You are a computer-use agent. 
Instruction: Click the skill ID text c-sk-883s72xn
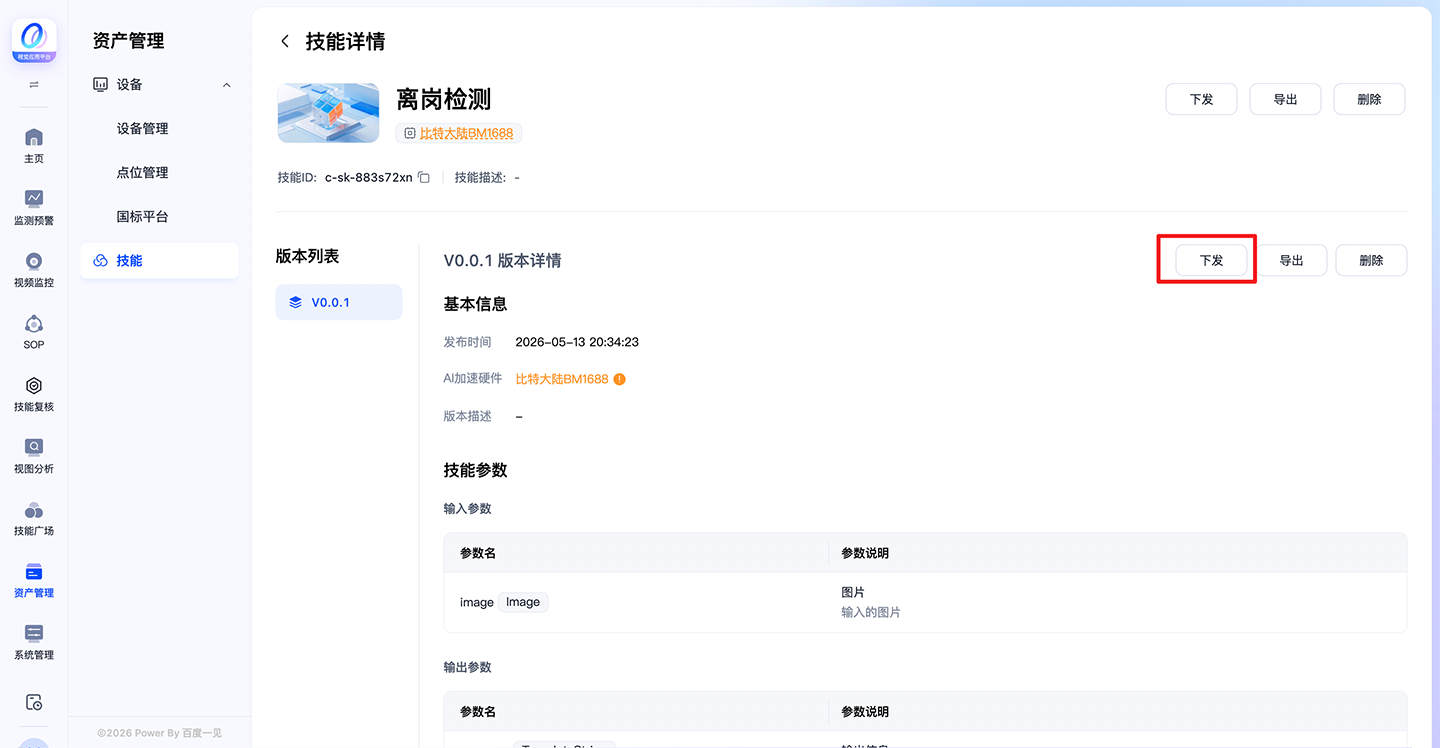point(368,177)
